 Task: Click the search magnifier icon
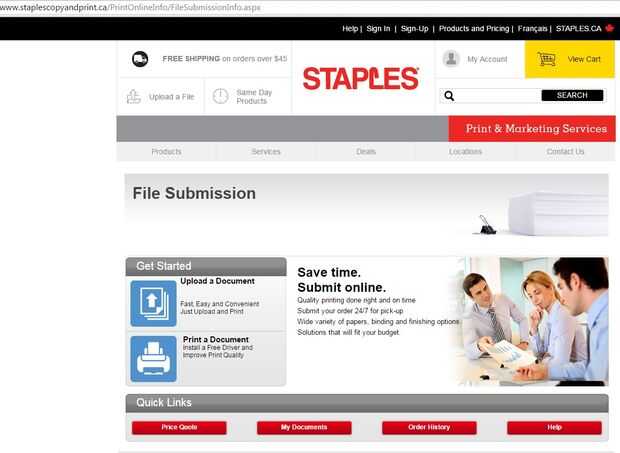coord(449,96)
